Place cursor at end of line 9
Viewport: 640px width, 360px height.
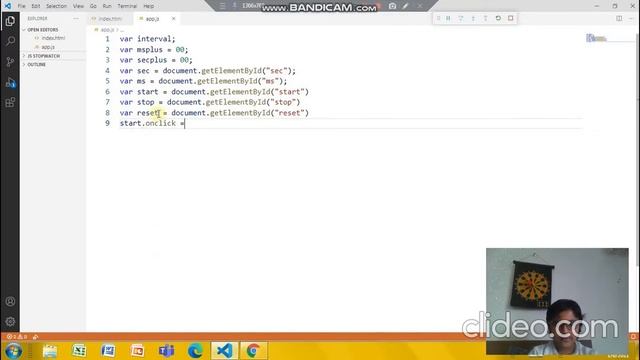[x=185, y=123]
